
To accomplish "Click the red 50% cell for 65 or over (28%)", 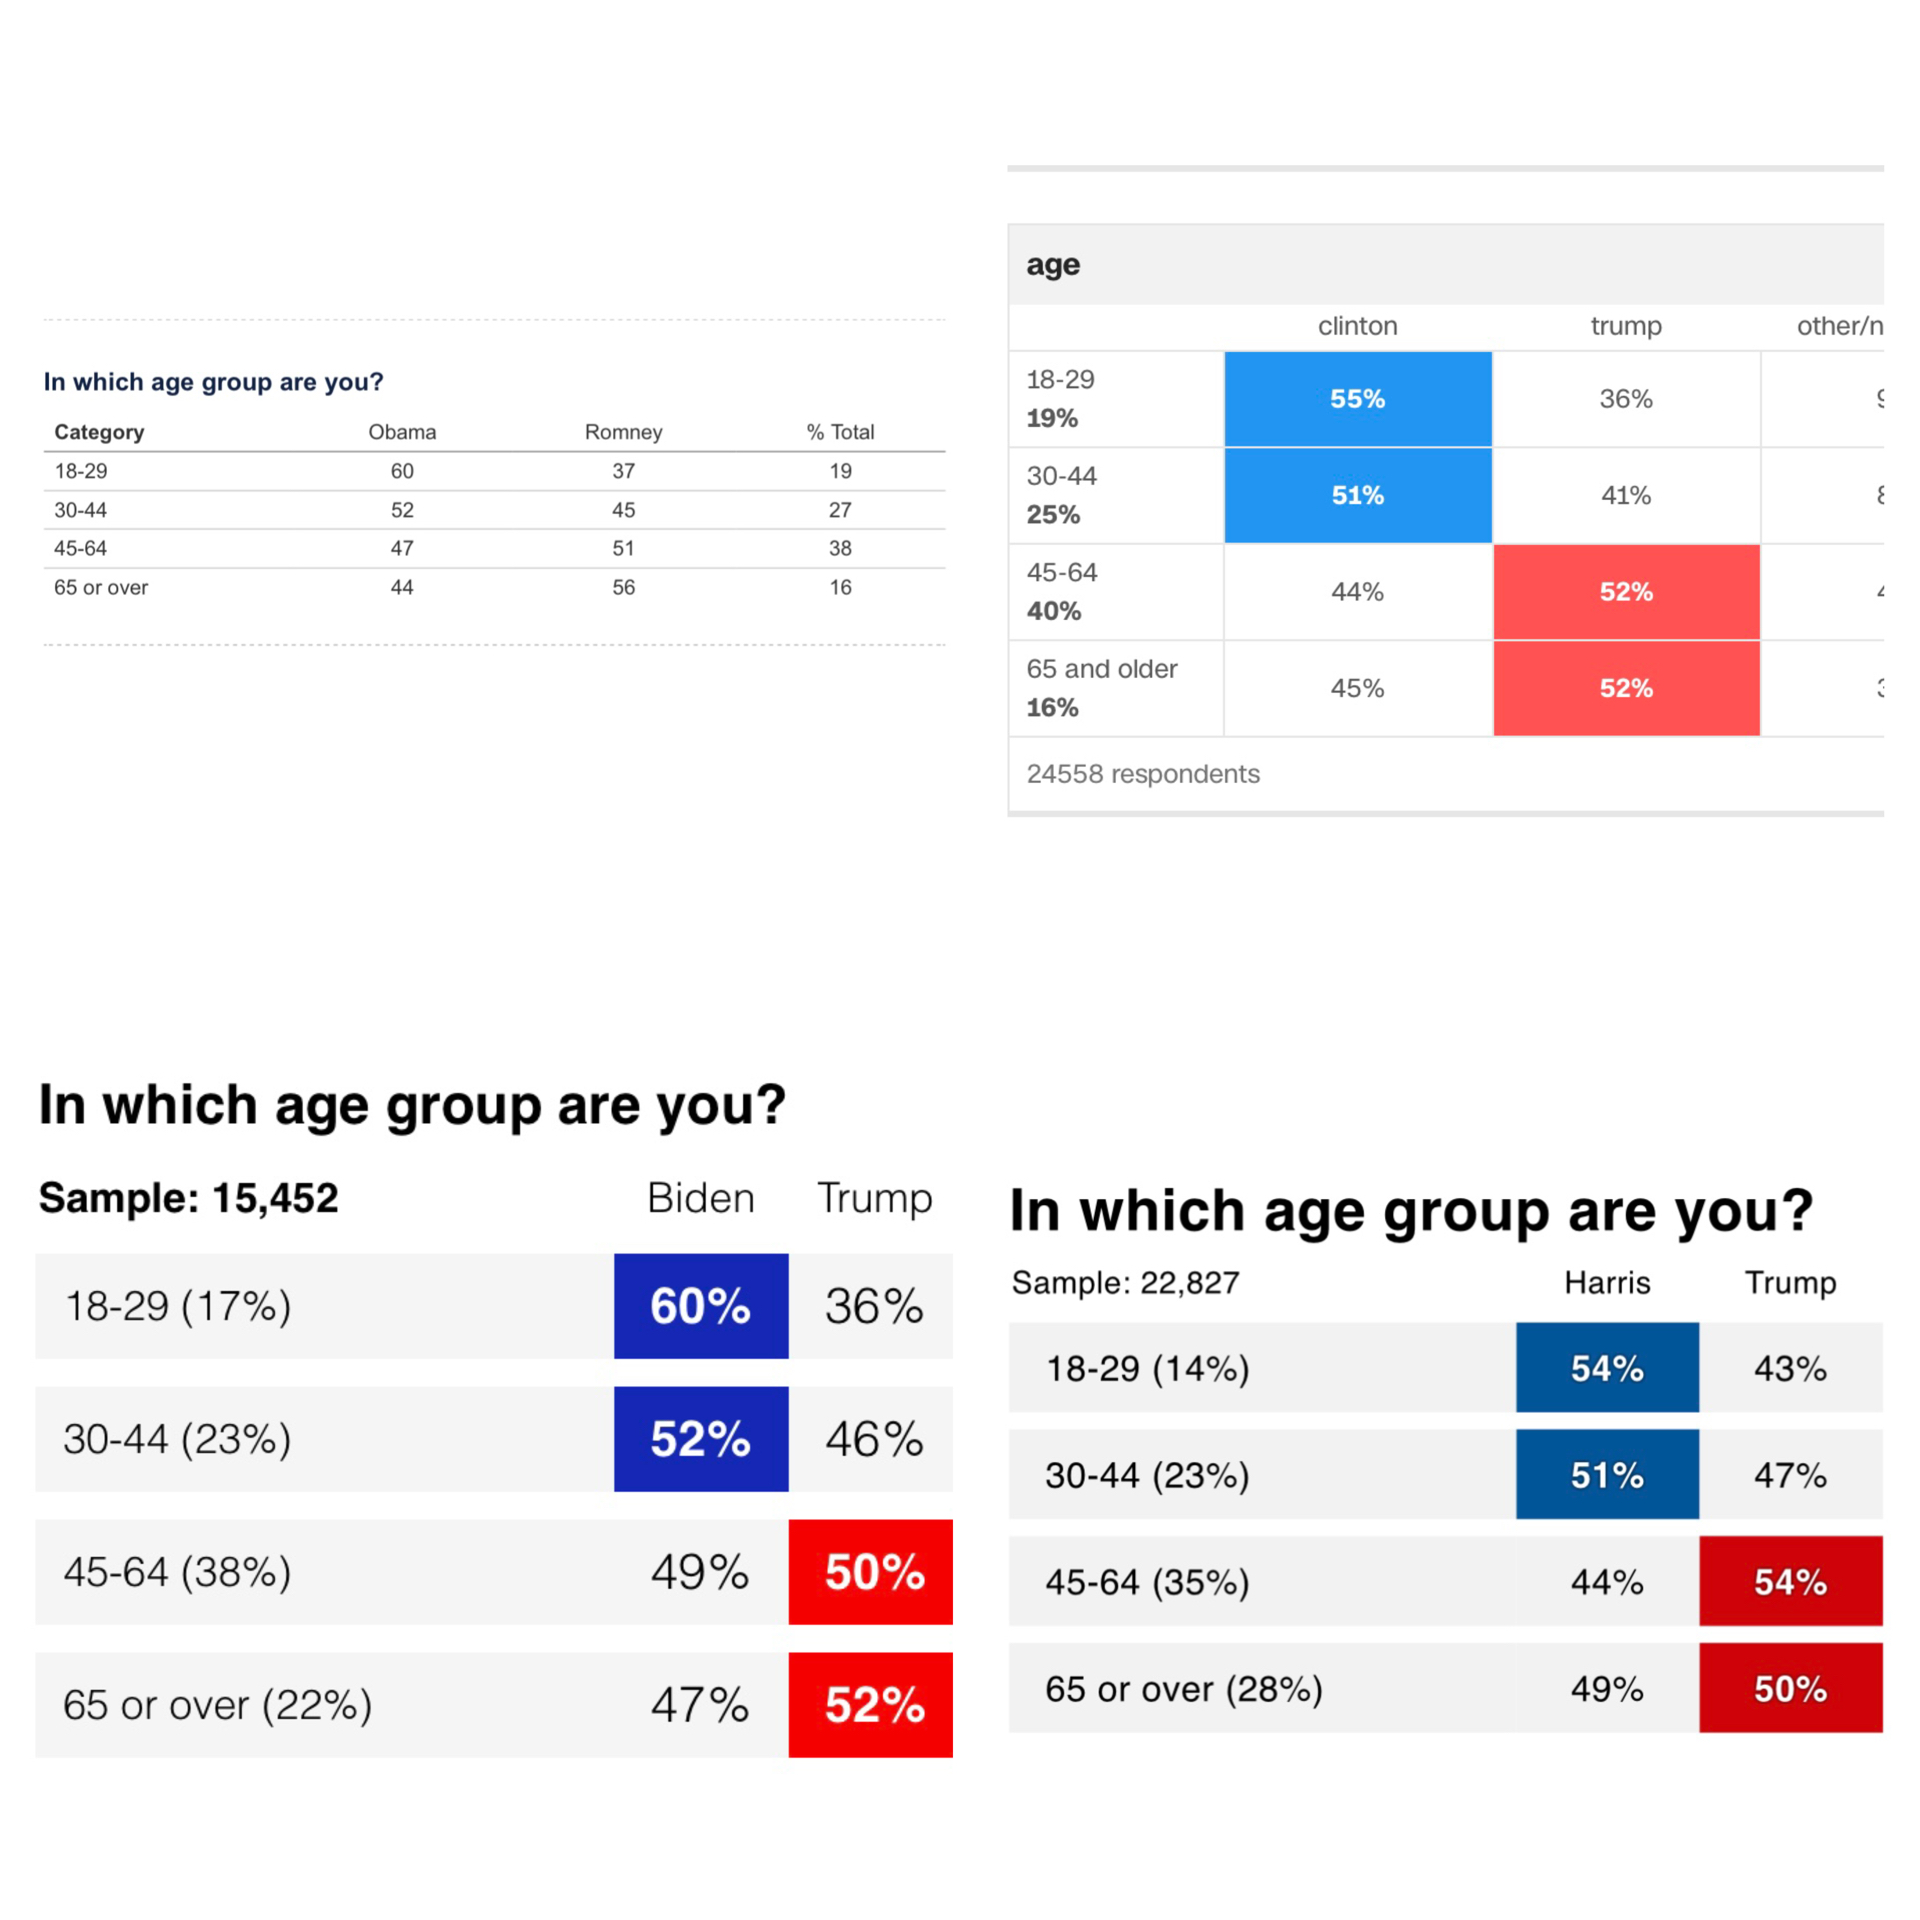I will tap(1790, 1688).
